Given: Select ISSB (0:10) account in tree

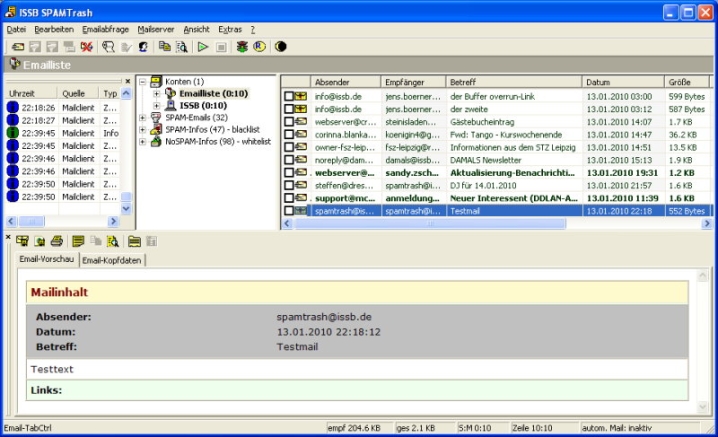Looking at the screenshot, I should (201, 105).
